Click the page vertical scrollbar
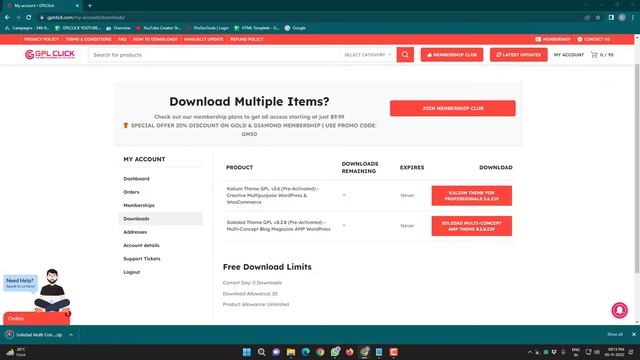640x360 pixels. click(x=637, y=167)
